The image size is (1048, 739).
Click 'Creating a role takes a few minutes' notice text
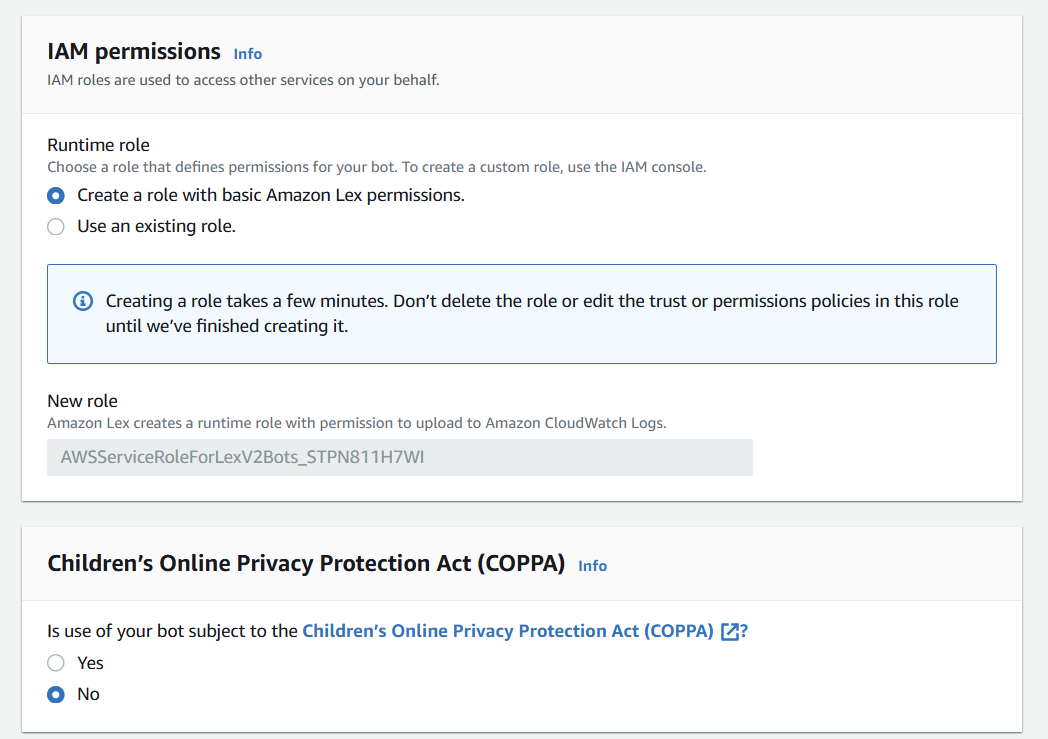point(532,313)
